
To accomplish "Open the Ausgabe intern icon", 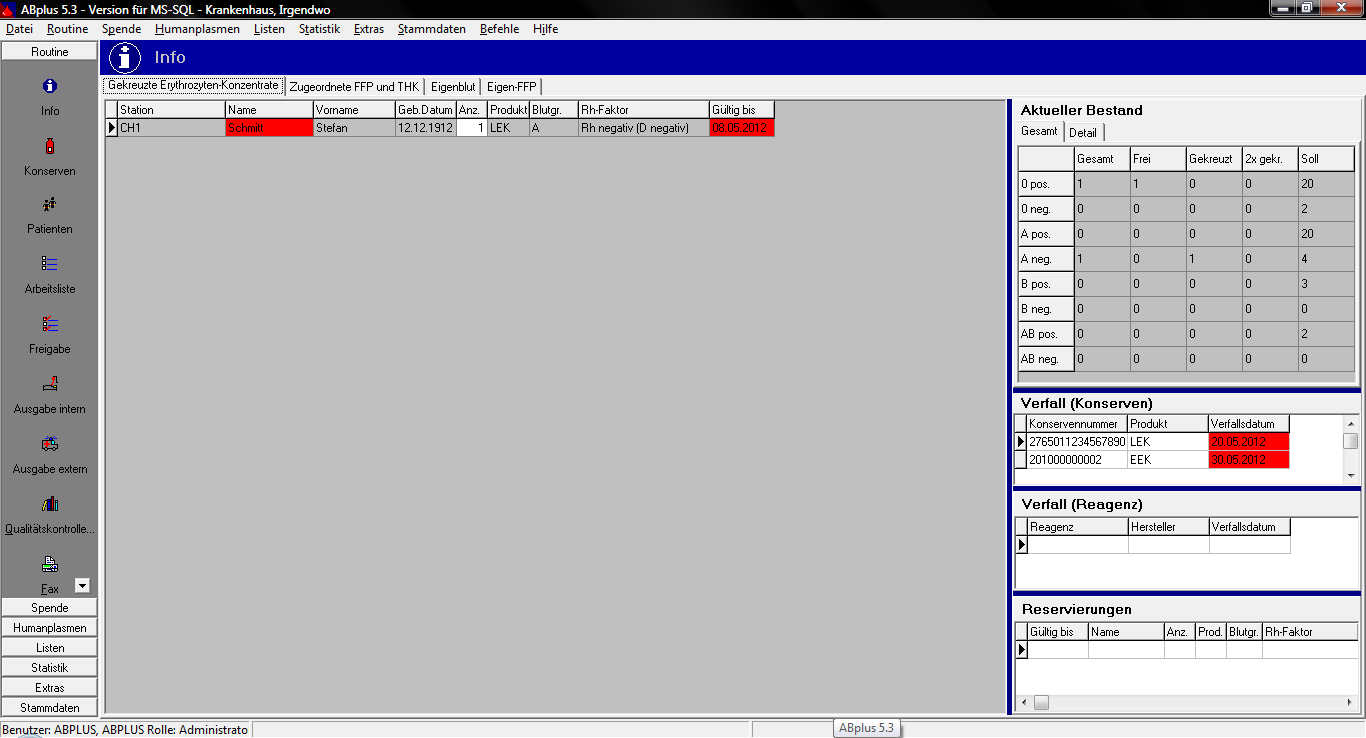I will [x=50, y=384].
